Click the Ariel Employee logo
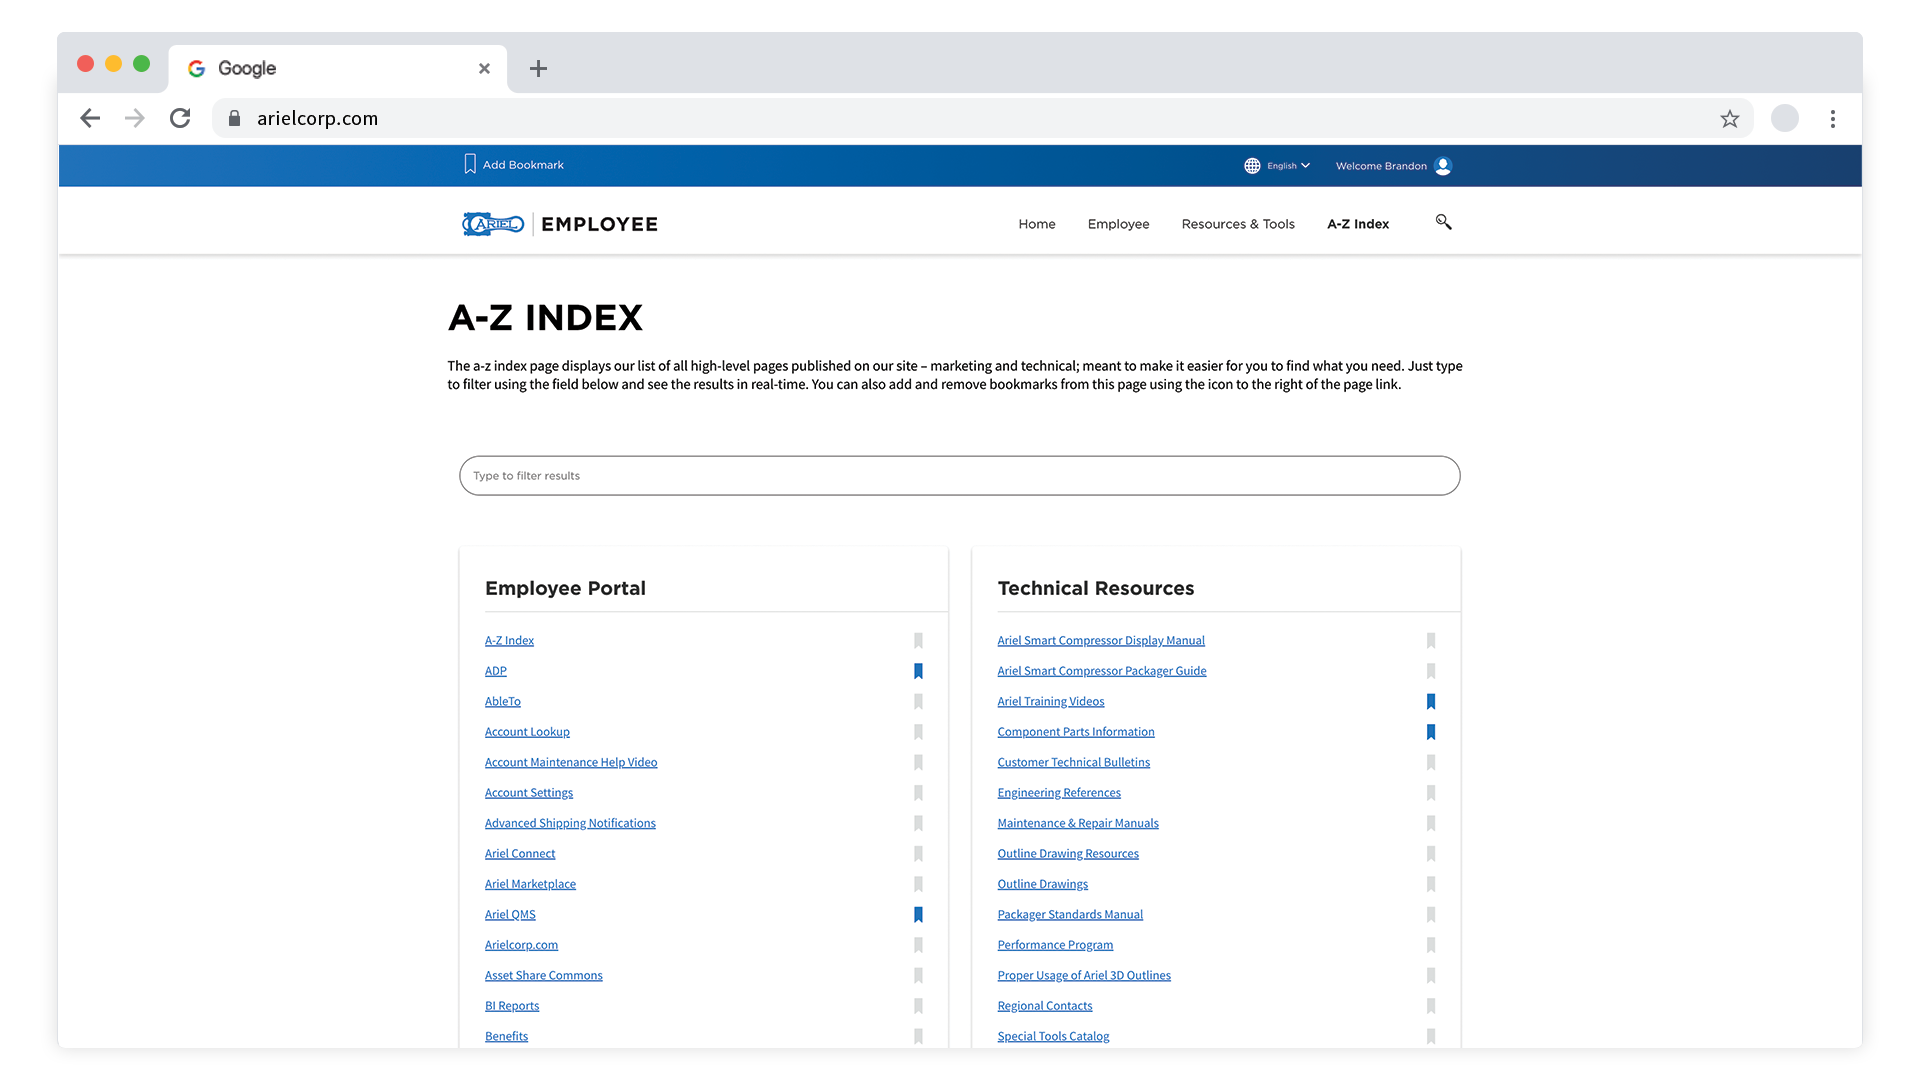Screen dimensions: 1920x1080 point(560,224)
